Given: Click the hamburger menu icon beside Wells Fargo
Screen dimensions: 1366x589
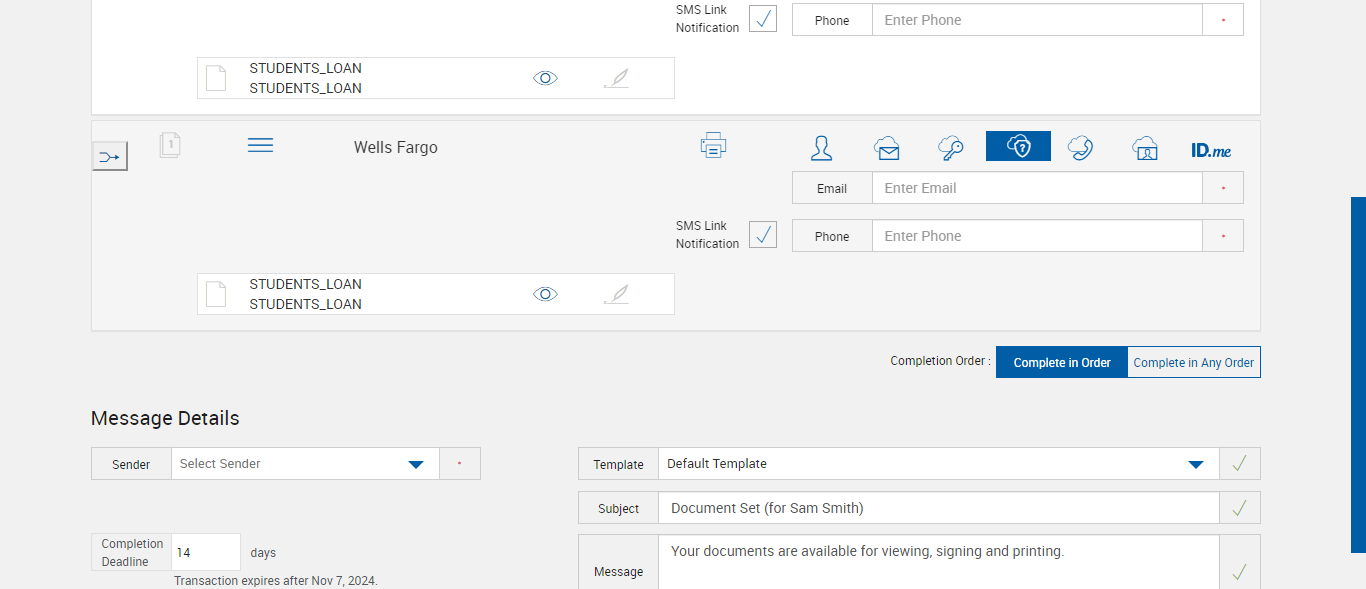Looking at the screenshot, I should click(260, 146).
